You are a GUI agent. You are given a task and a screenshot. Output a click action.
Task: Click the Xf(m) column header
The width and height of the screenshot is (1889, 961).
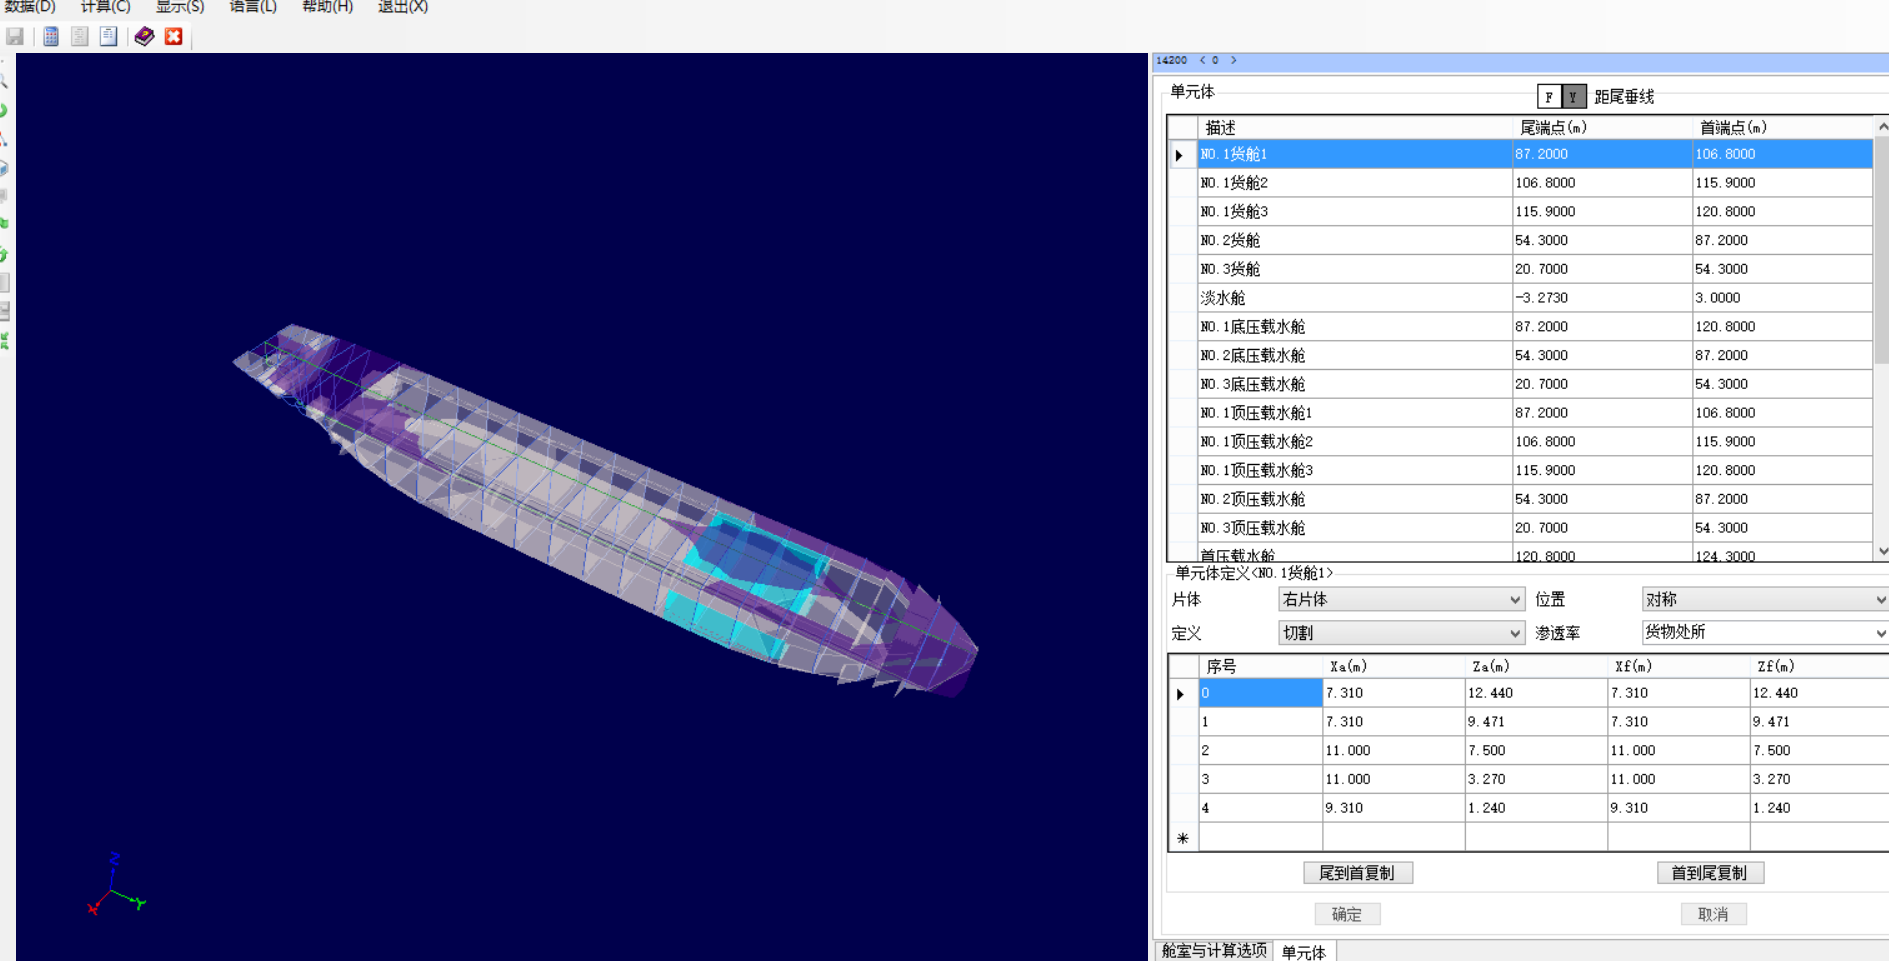(x=1679, y=666)
